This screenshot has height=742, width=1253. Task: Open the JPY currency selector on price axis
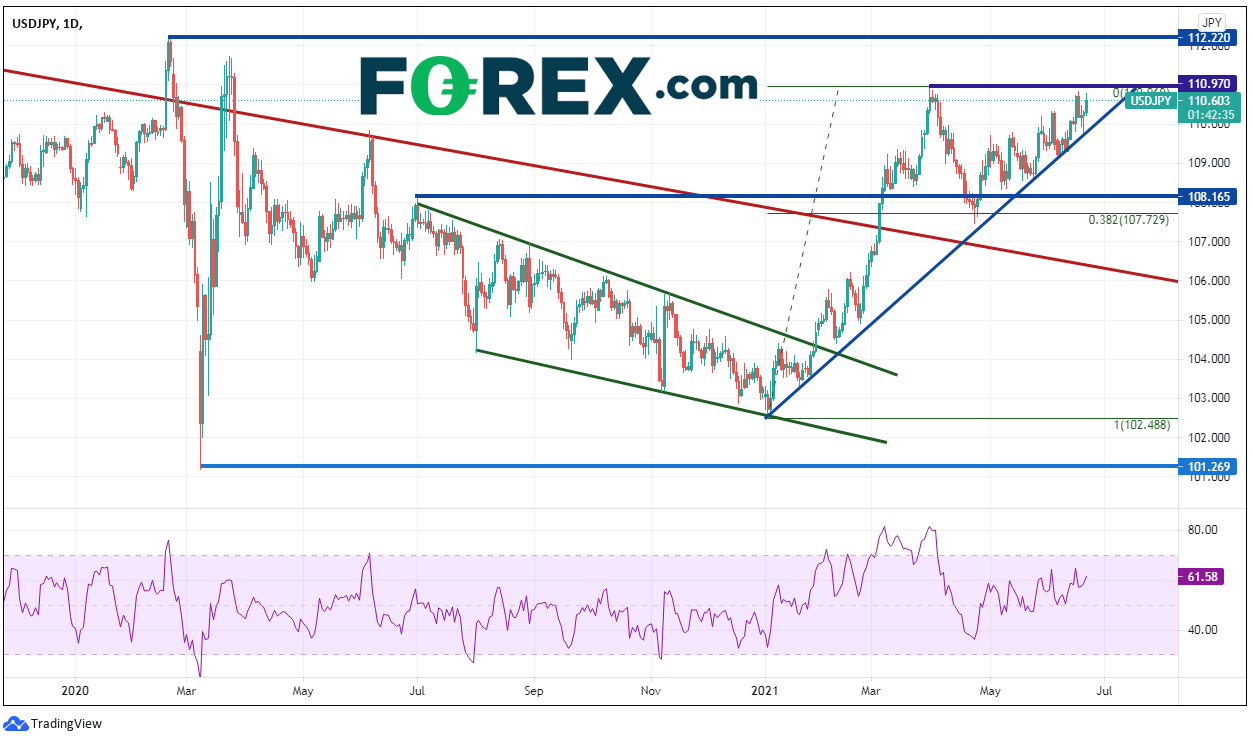(1211, 21)
